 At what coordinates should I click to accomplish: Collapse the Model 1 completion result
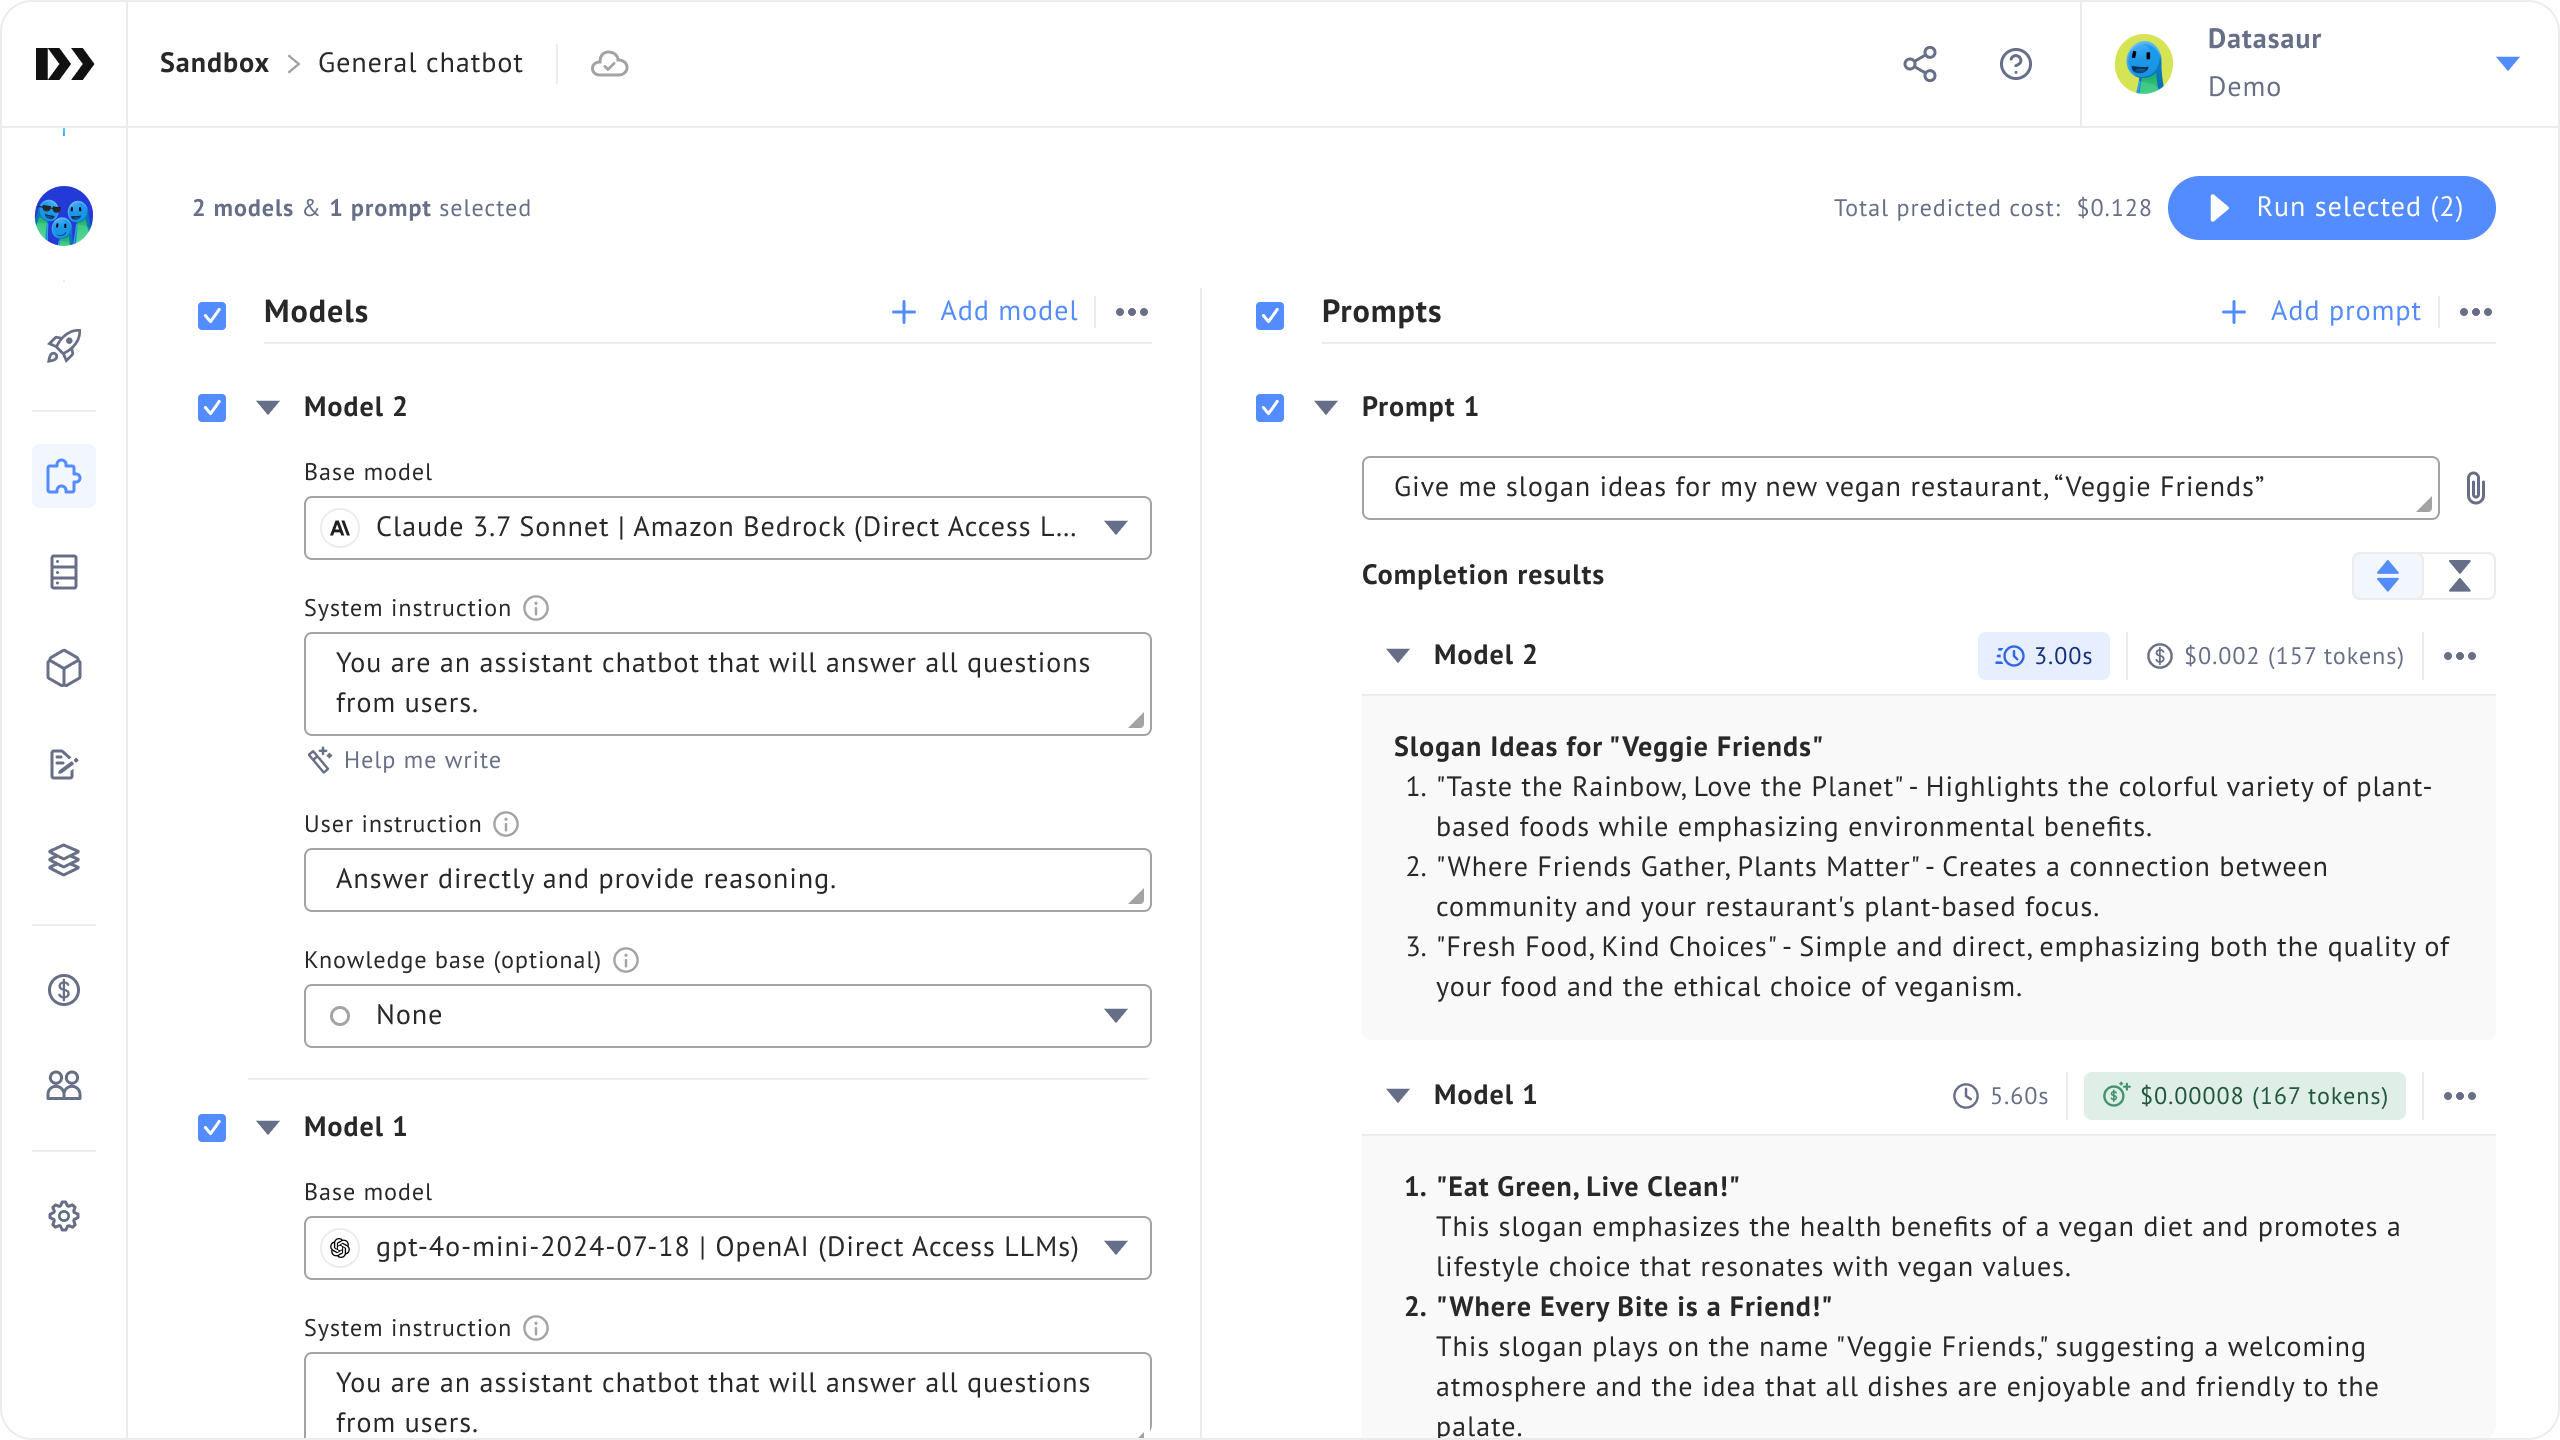(x=1398, y=1095)
